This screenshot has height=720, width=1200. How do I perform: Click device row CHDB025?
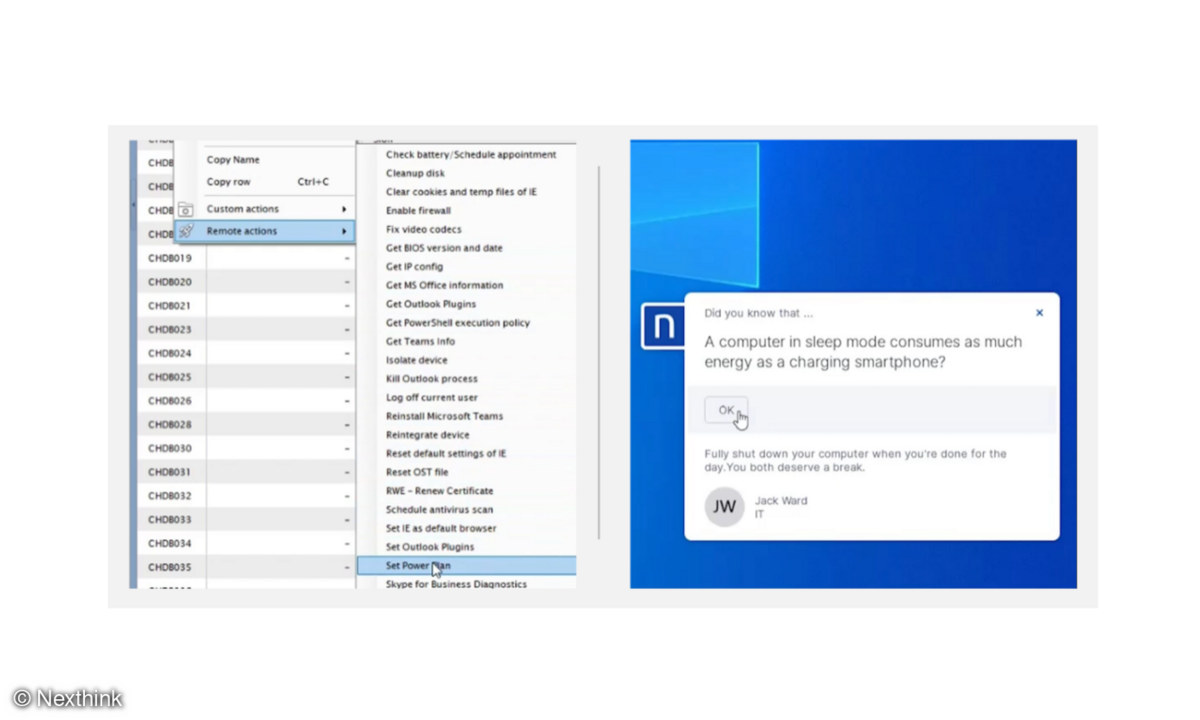click(x=245, y=377)
